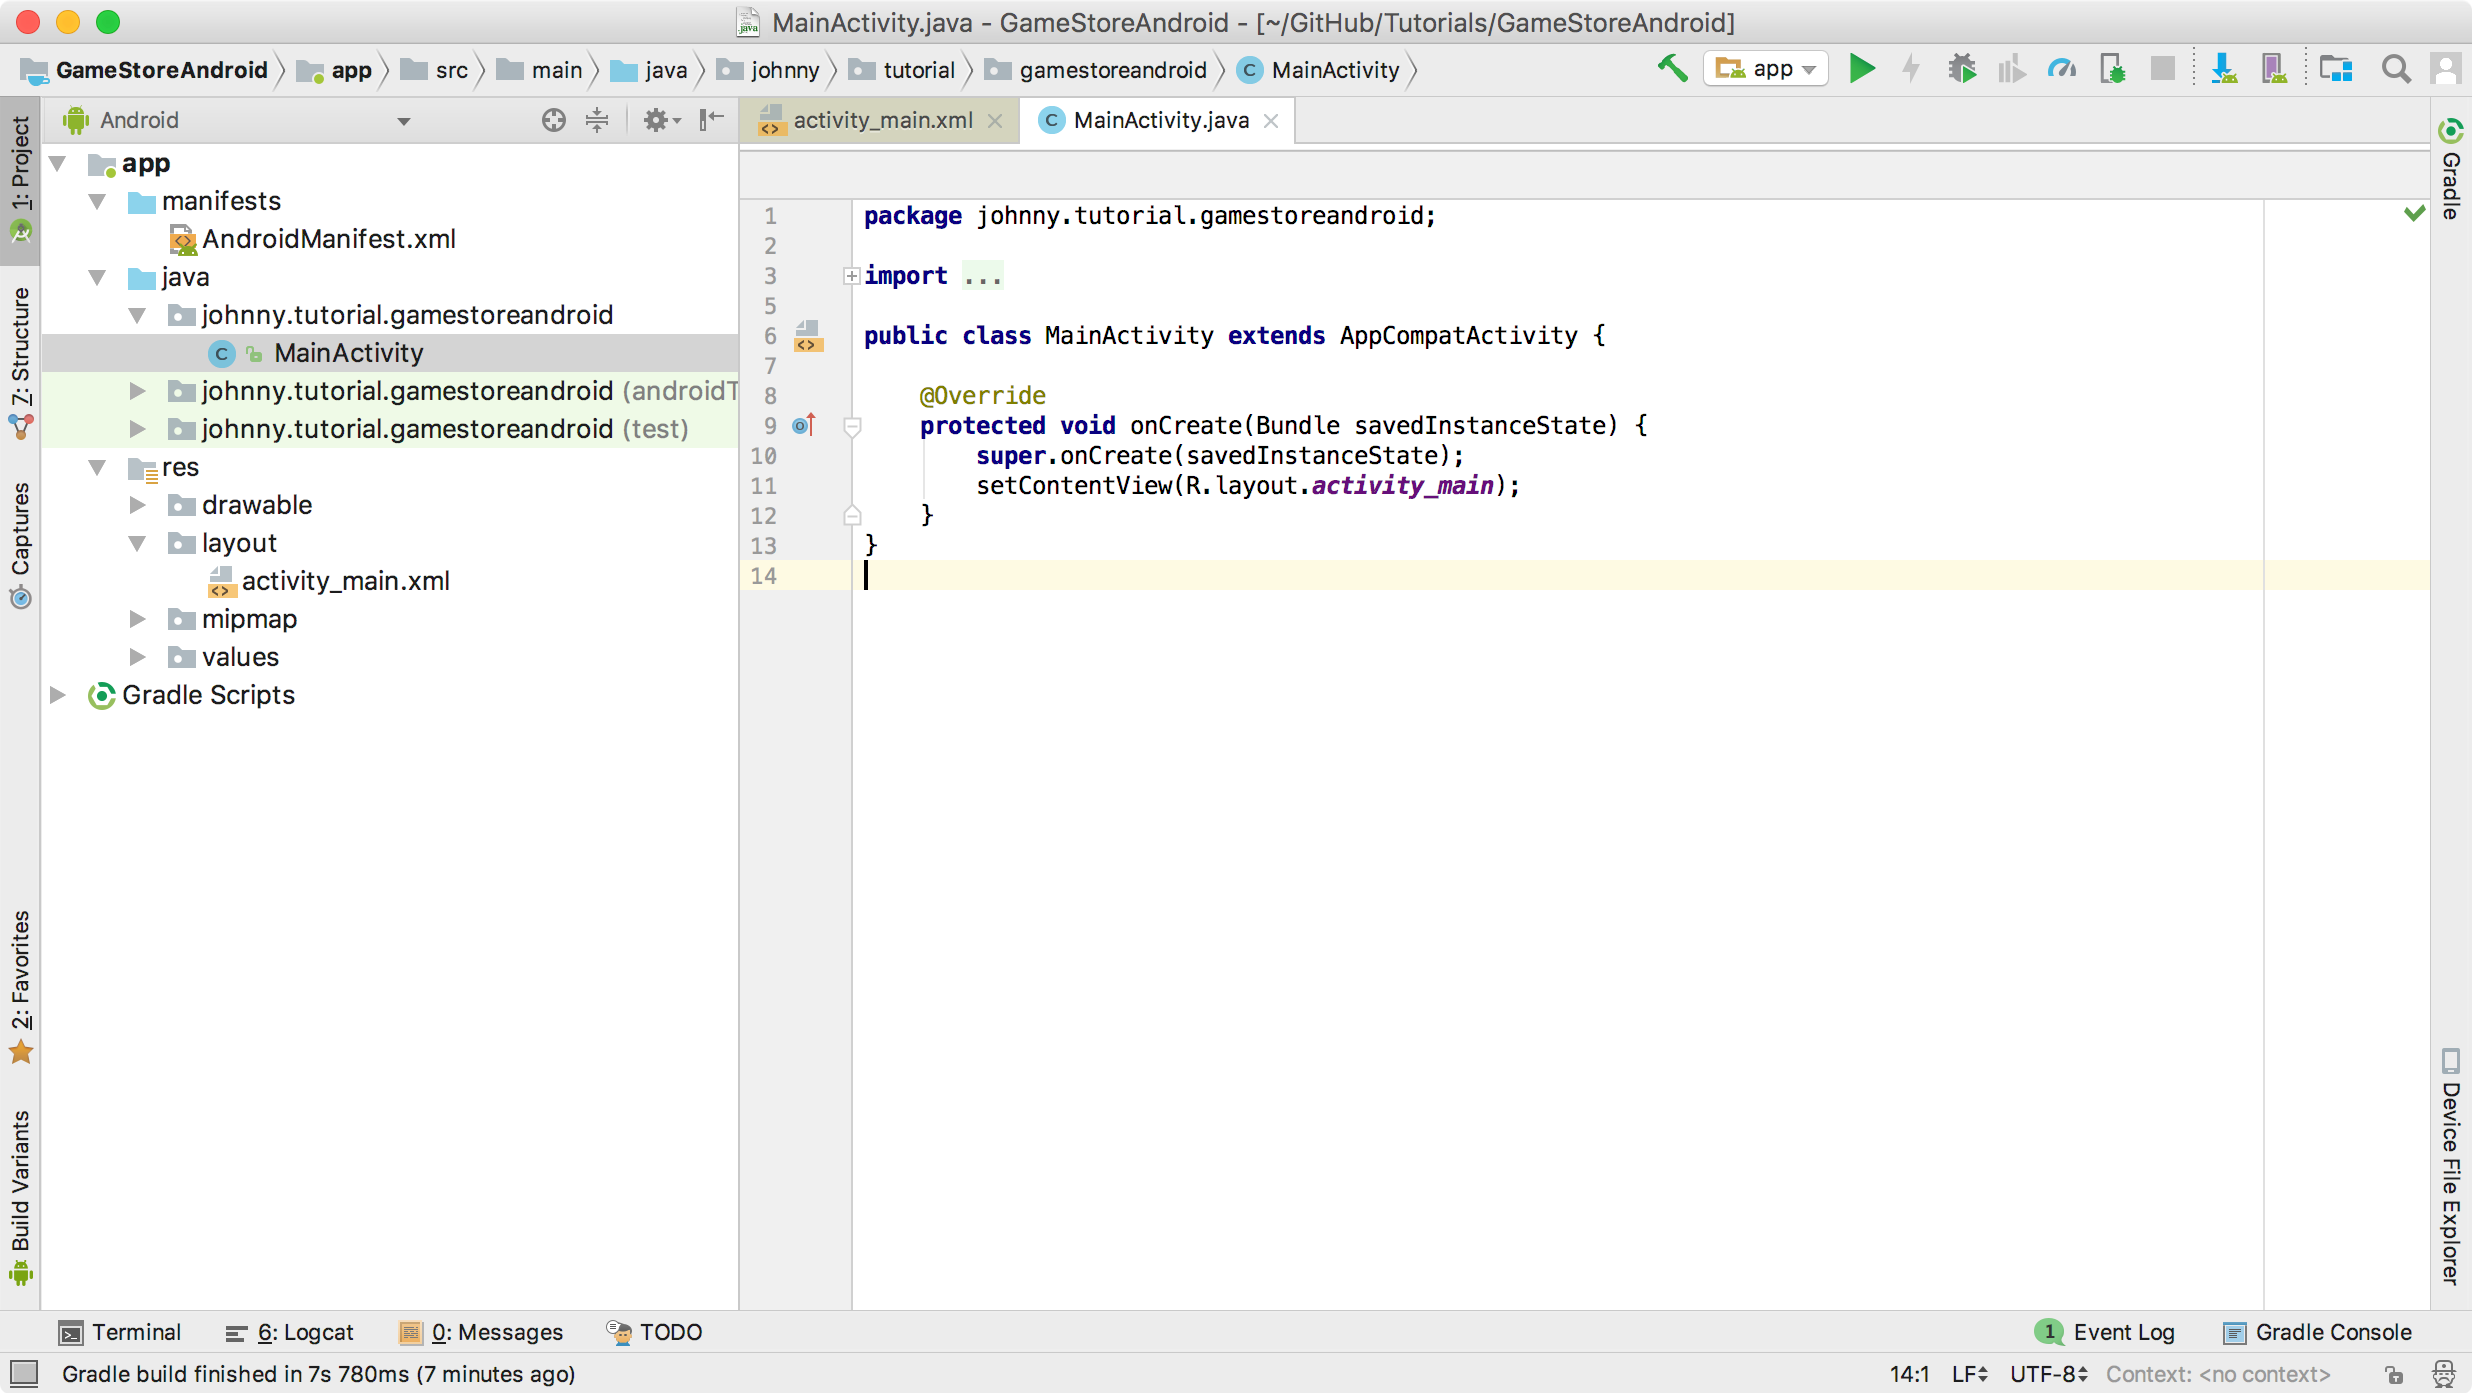This screenshot has height=1394, width=2472.
Task: Click green inspection checkmark indicator
Action: coord(2414,213)
